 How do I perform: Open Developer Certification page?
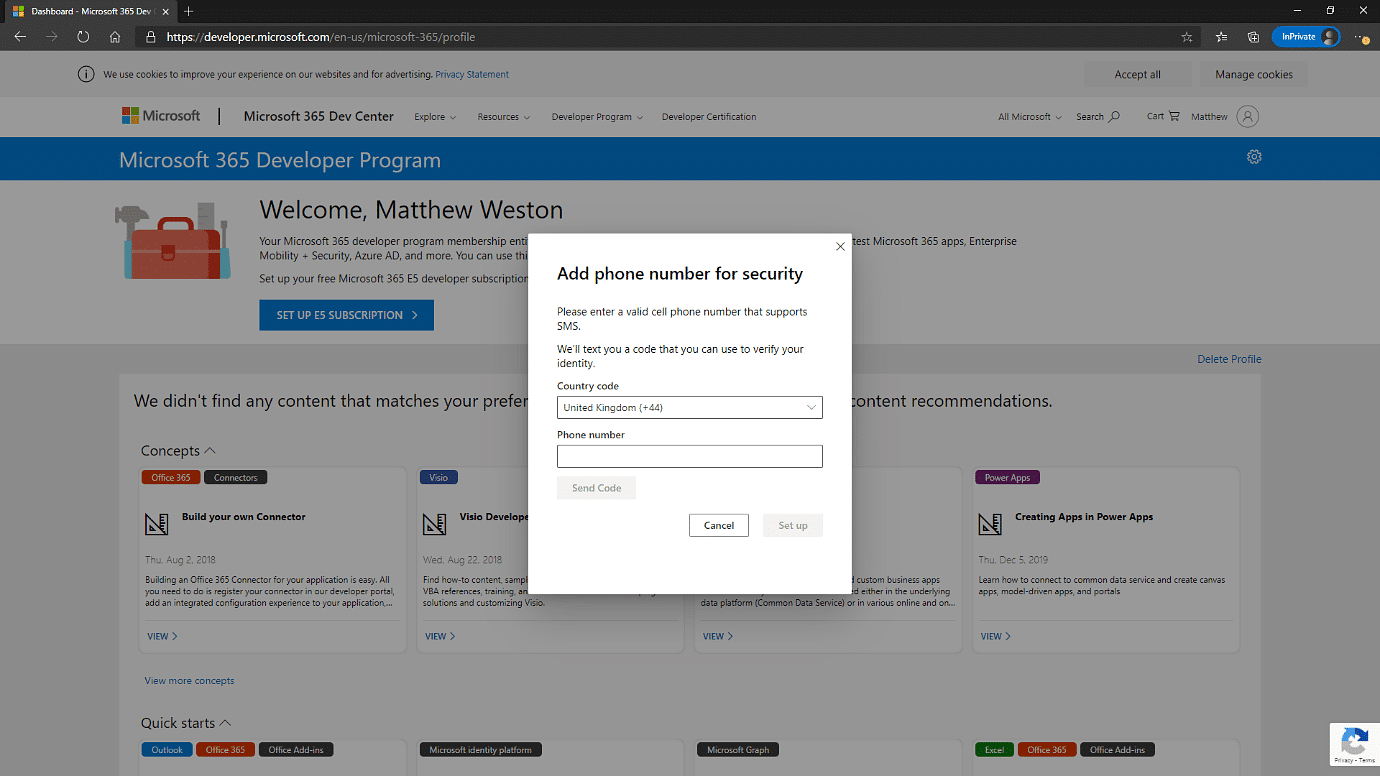click(x=709, y=117)
